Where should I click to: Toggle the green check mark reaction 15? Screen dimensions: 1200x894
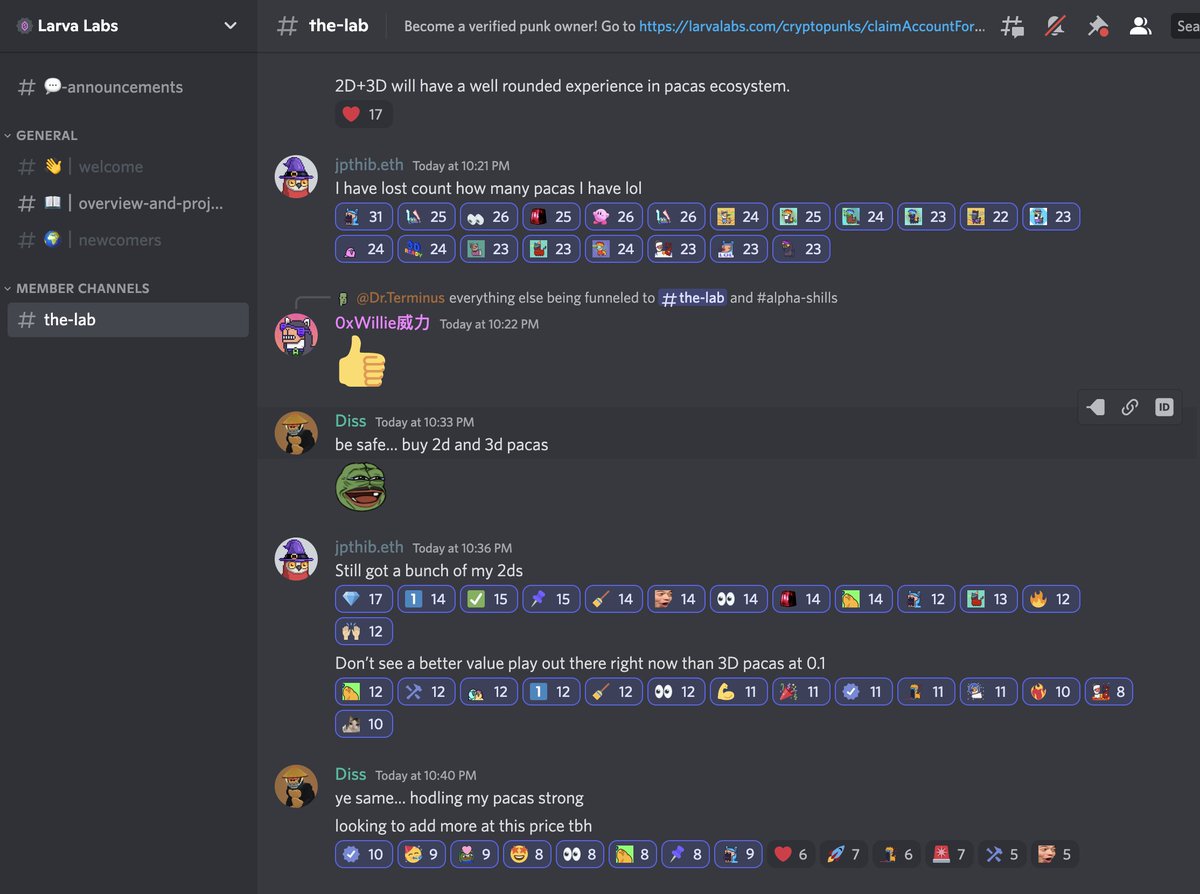(489, 599)
